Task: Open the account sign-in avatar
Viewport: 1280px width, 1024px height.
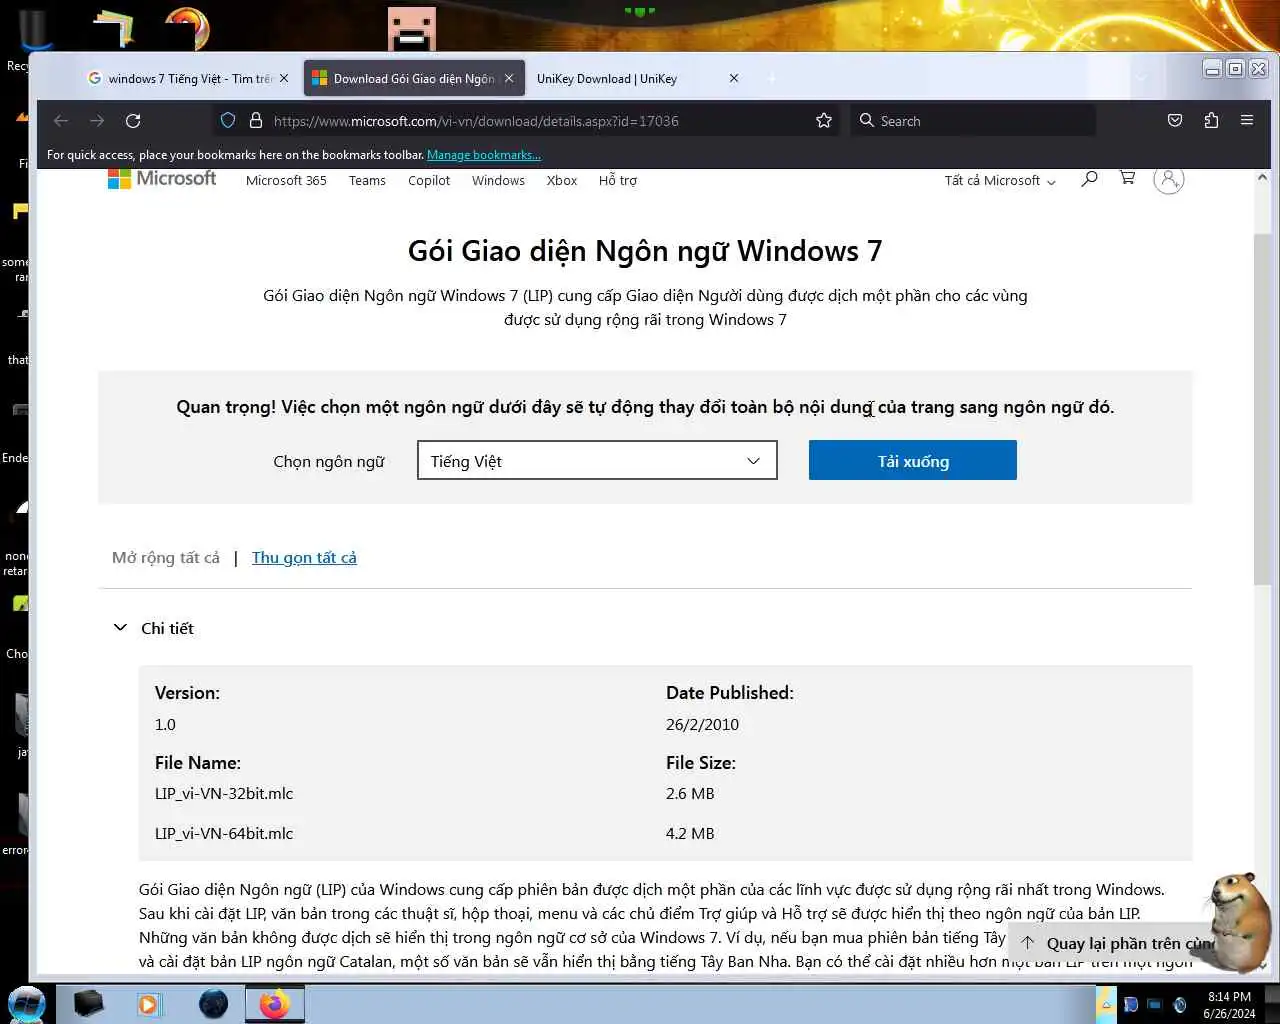Action: (x=1168, y=180)
